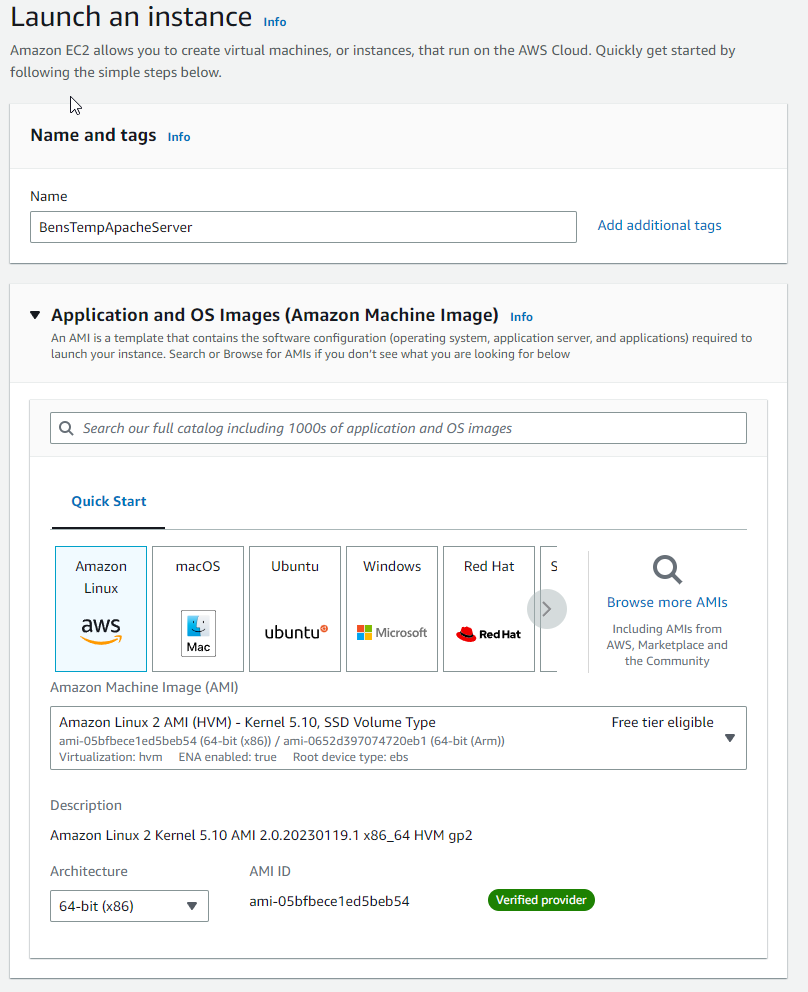This screenshot has height=992, width=808.
Task: Click the aws logo in Amazon Linux tile
Action: [101, 630]
